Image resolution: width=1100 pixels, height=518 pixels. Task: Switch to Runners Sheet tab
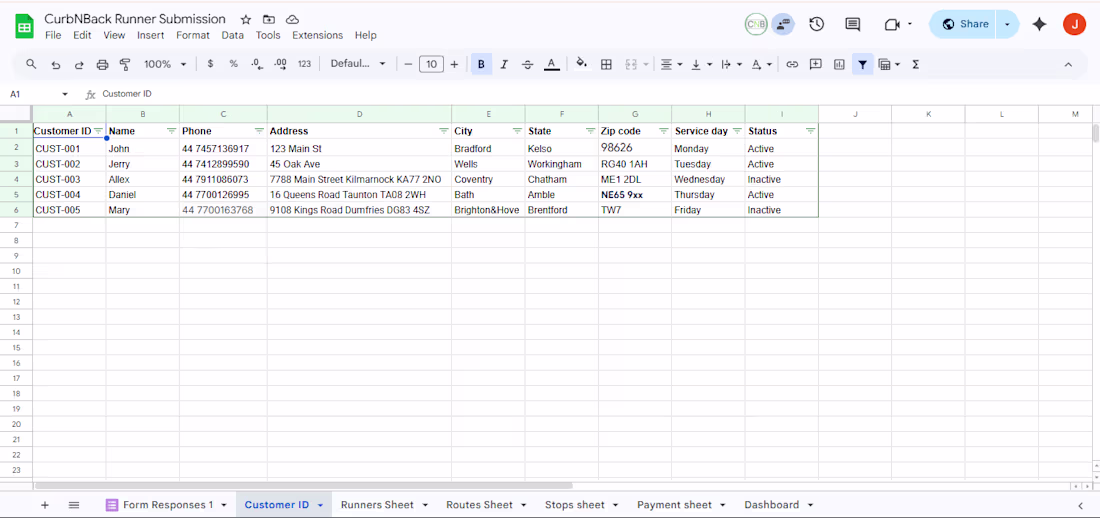384,505
